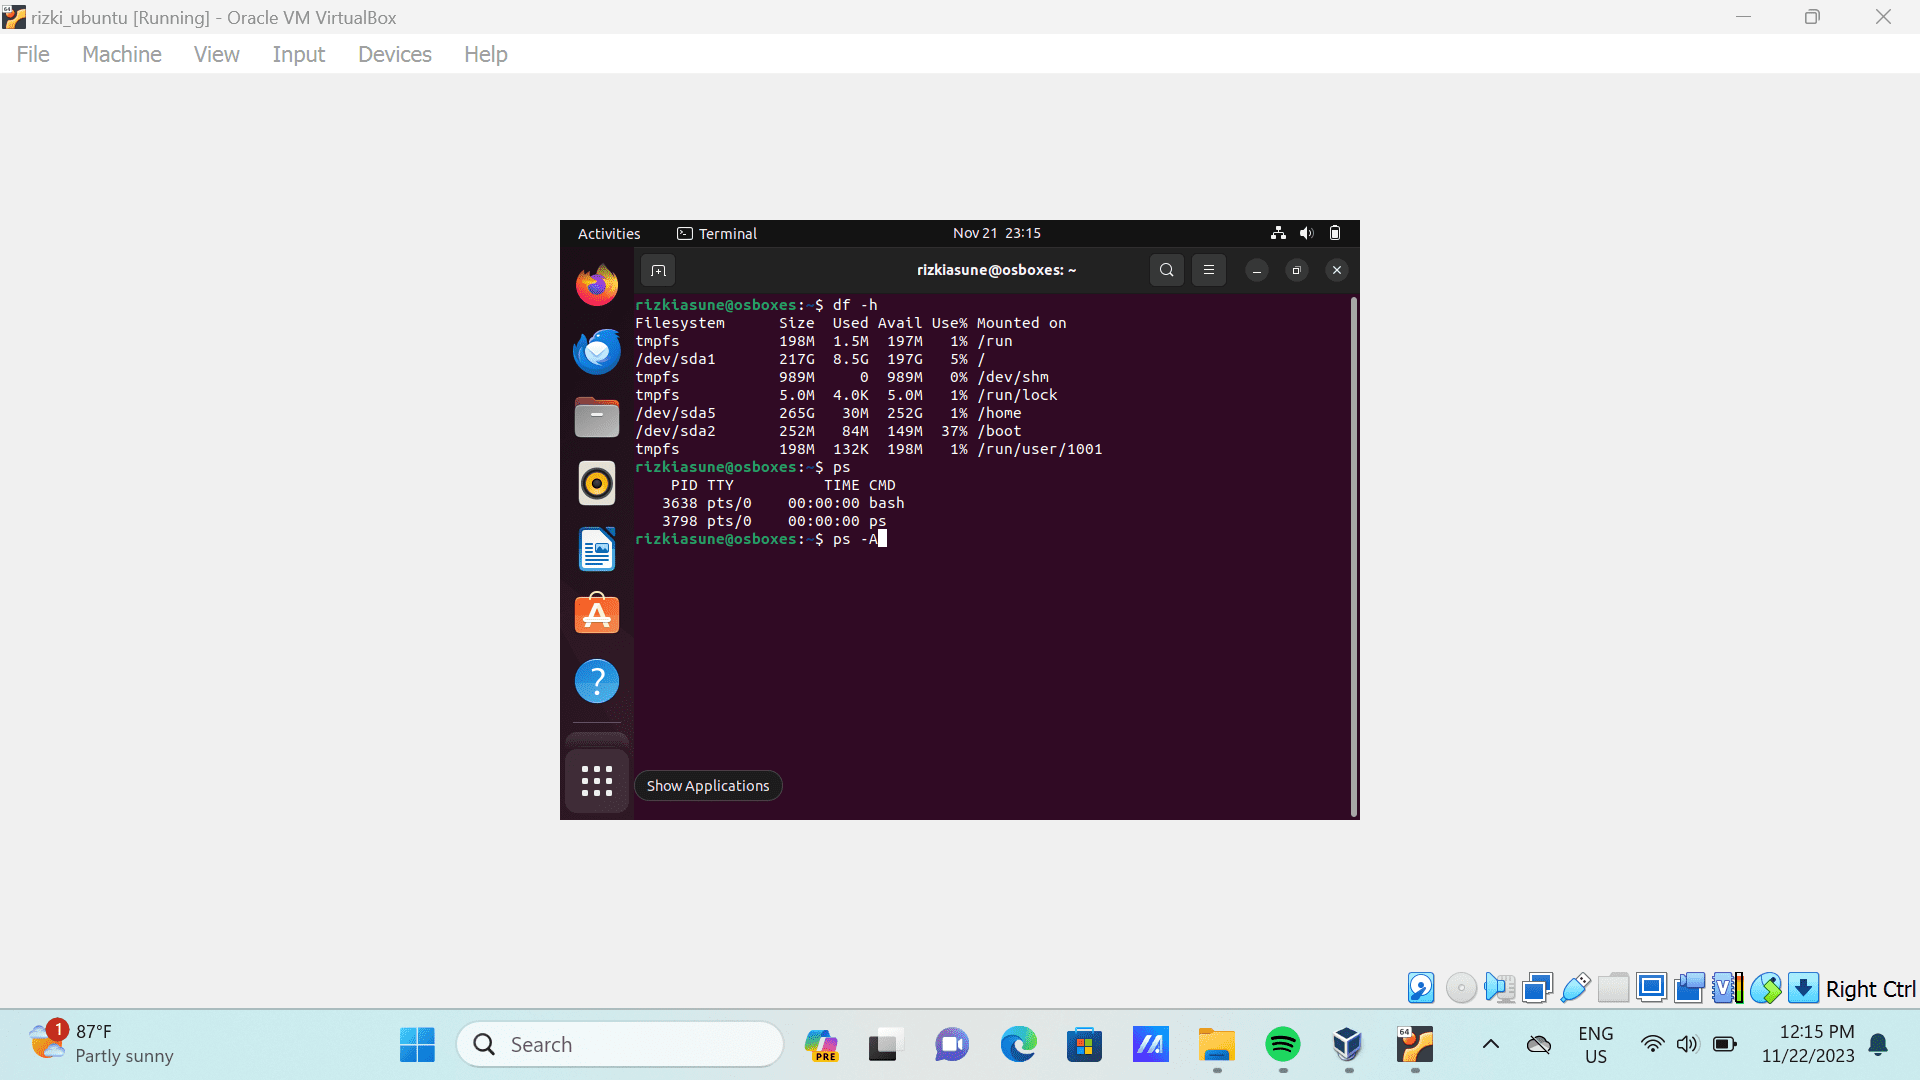Click the Ubuntu network status icon
This screenshot has width=1920, height=1080.
[x=1278, y=233]
